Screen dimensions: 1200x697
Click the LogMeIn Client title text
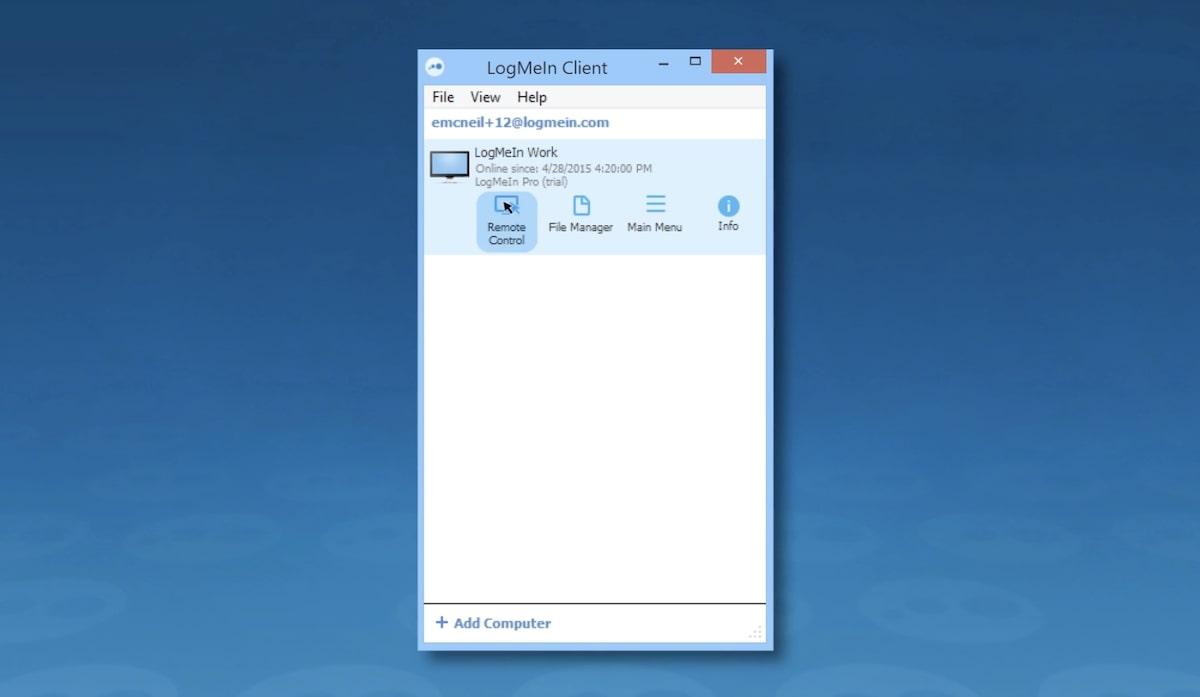(x=547, y=68)
